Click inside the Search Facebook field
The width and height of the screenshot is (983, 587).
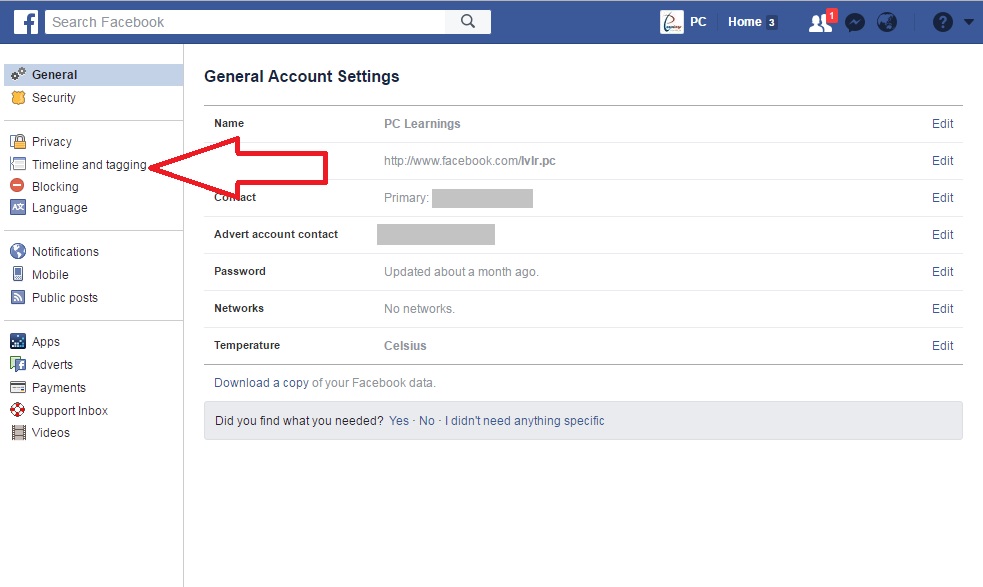(245, 22)
